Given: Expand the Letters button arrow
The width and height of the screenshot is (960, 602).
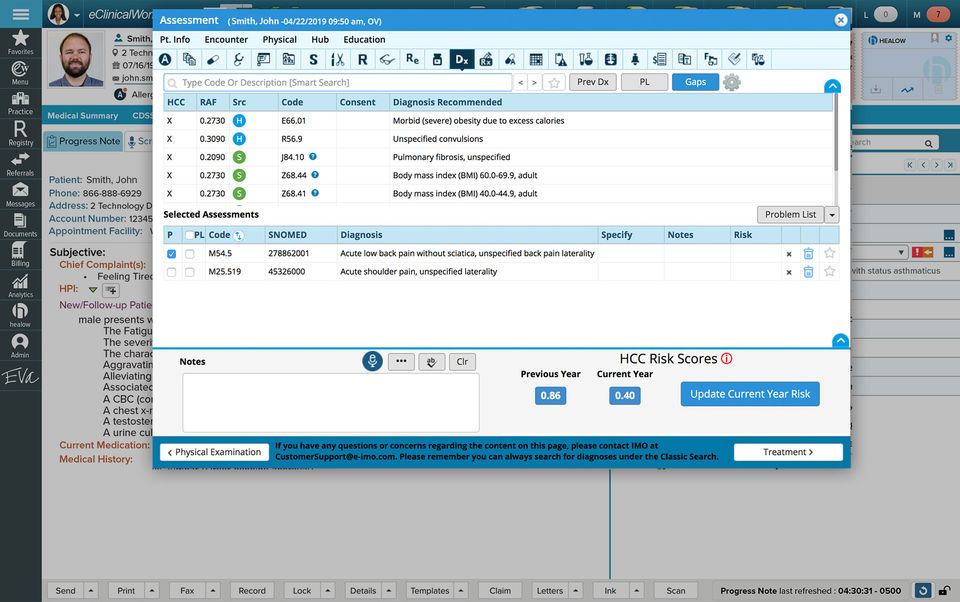Looking at the screenshot, I should pyautogui.click(x=576, y=590).
